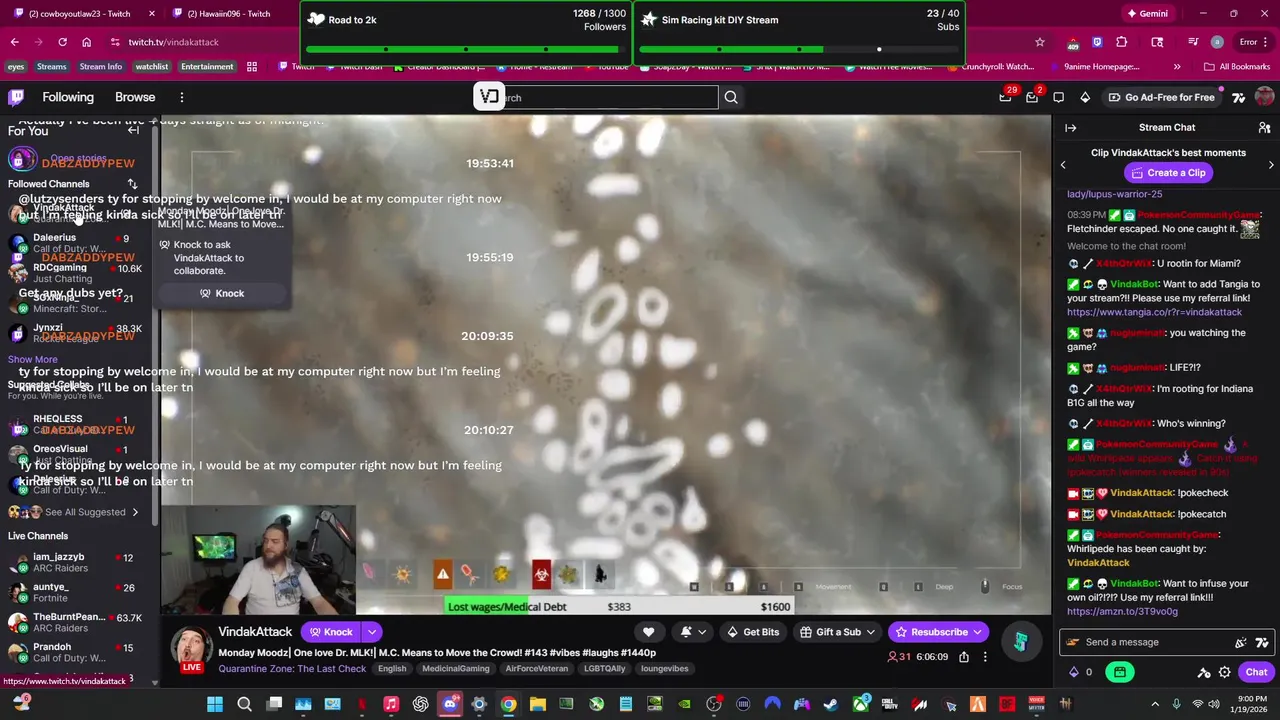Bookmark this page with the star icon
Image resolution: width=1280 pixels, height=720 pixels.
(x=1040, y=42)
